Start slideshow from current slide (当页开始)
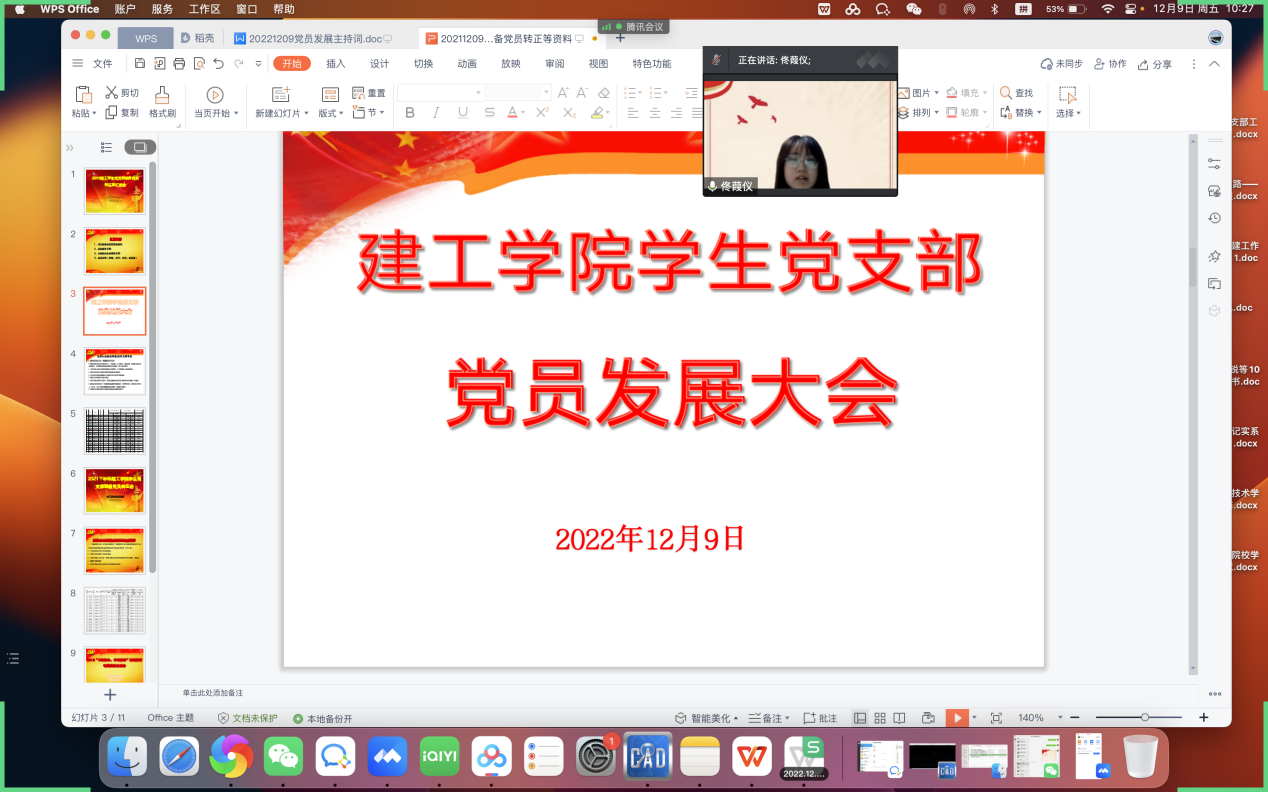Screen dimensions: 1268x792 coord(214,95)
